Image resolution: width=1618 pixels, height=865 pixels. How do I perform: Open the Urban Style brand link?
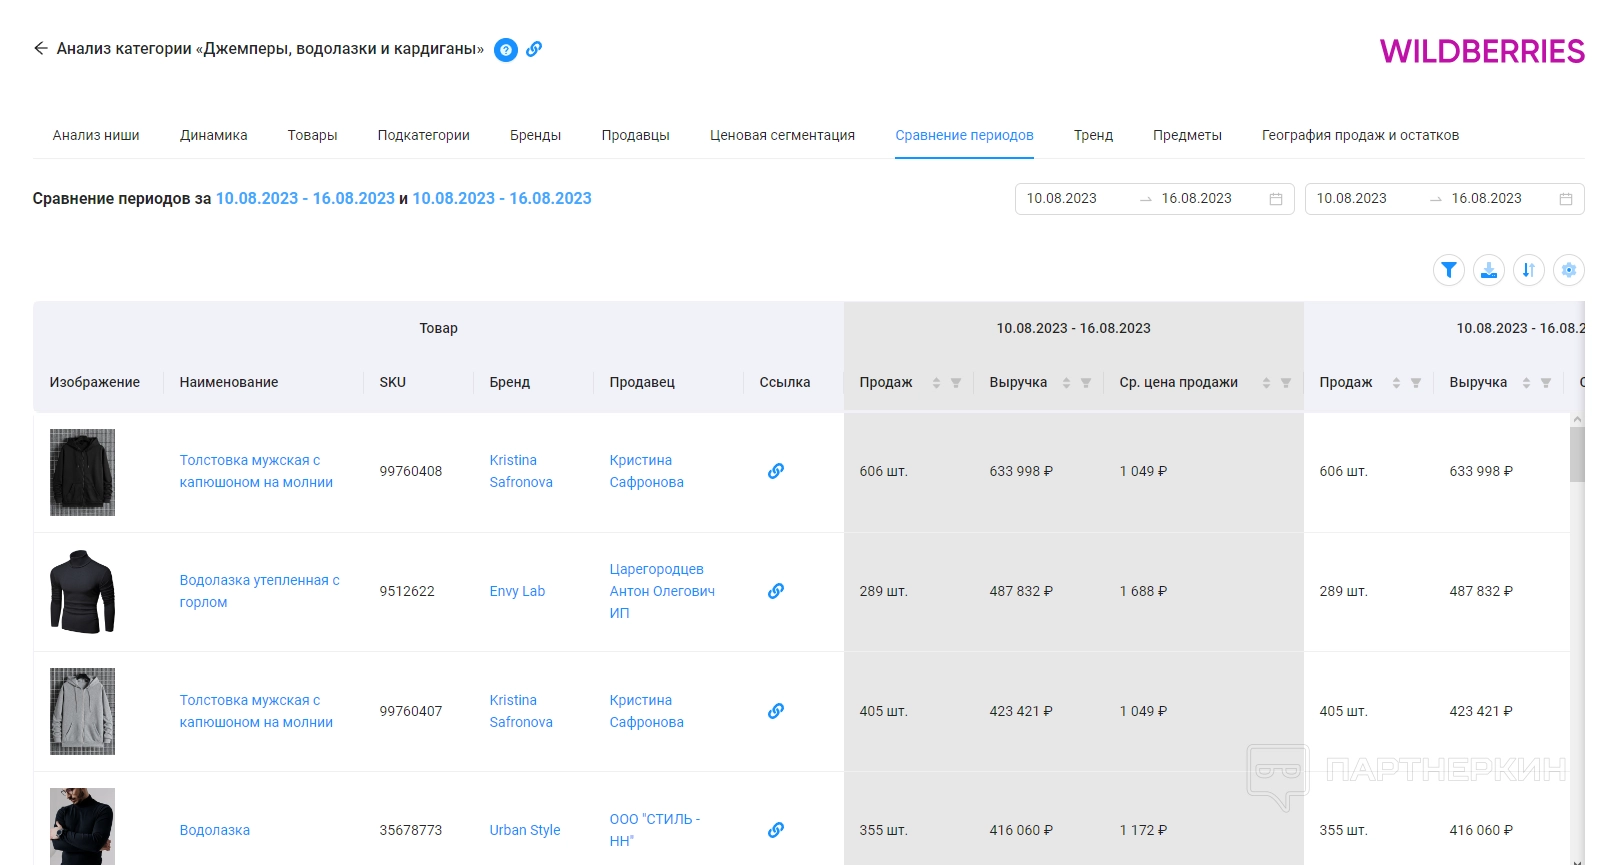524,830
